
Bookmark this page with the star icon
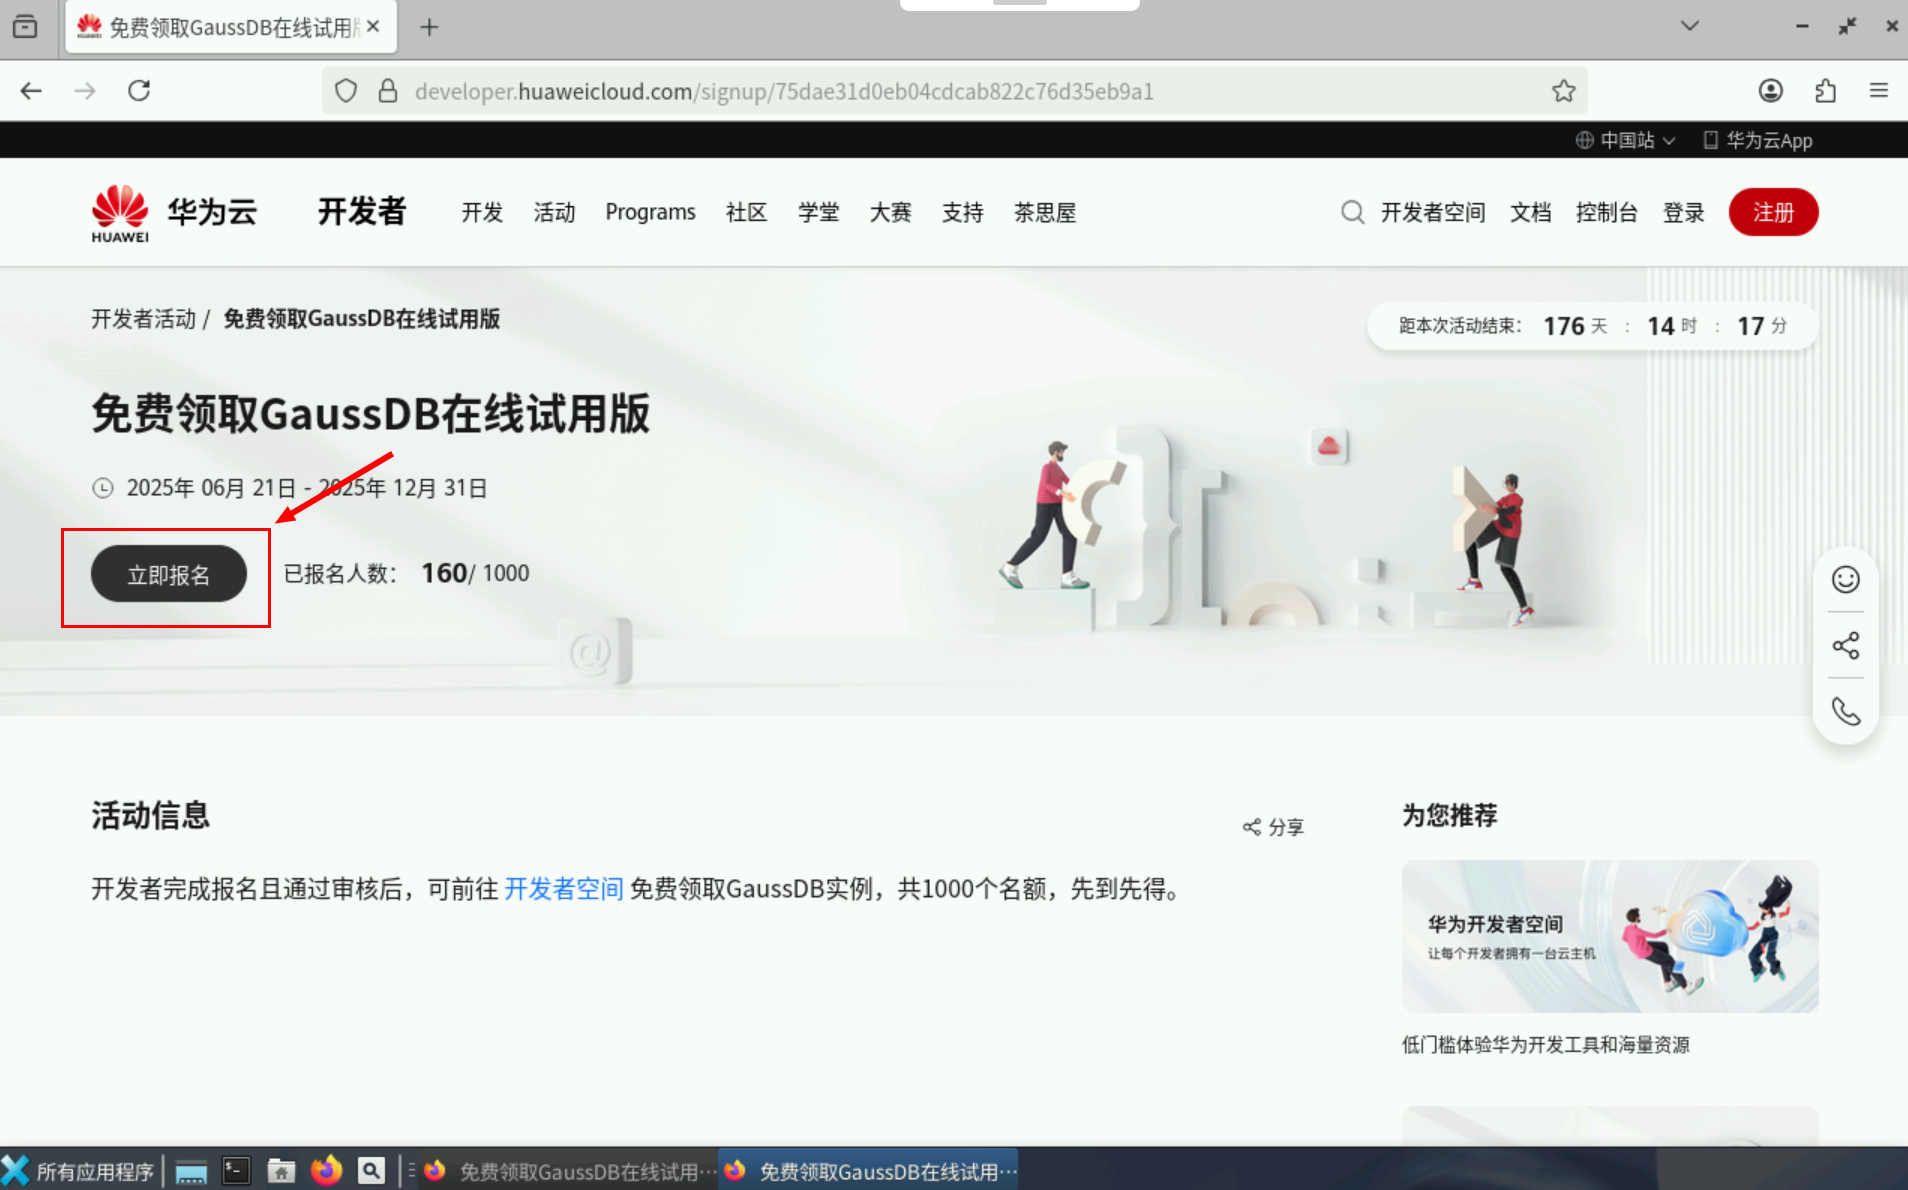pos(1563,91)
